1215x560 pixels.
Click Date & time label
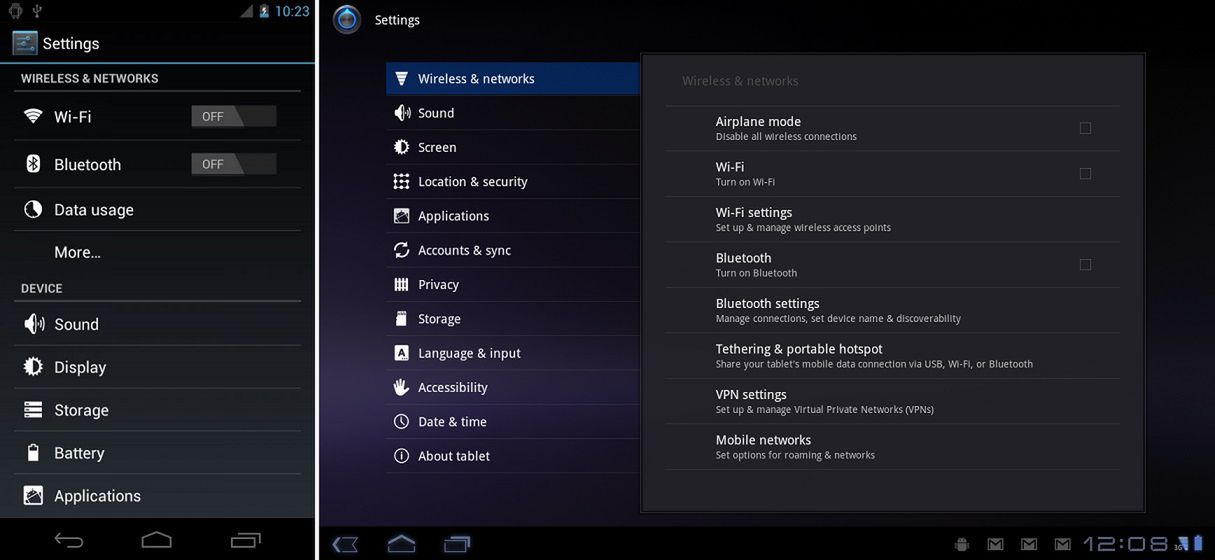tap(452, 422)
